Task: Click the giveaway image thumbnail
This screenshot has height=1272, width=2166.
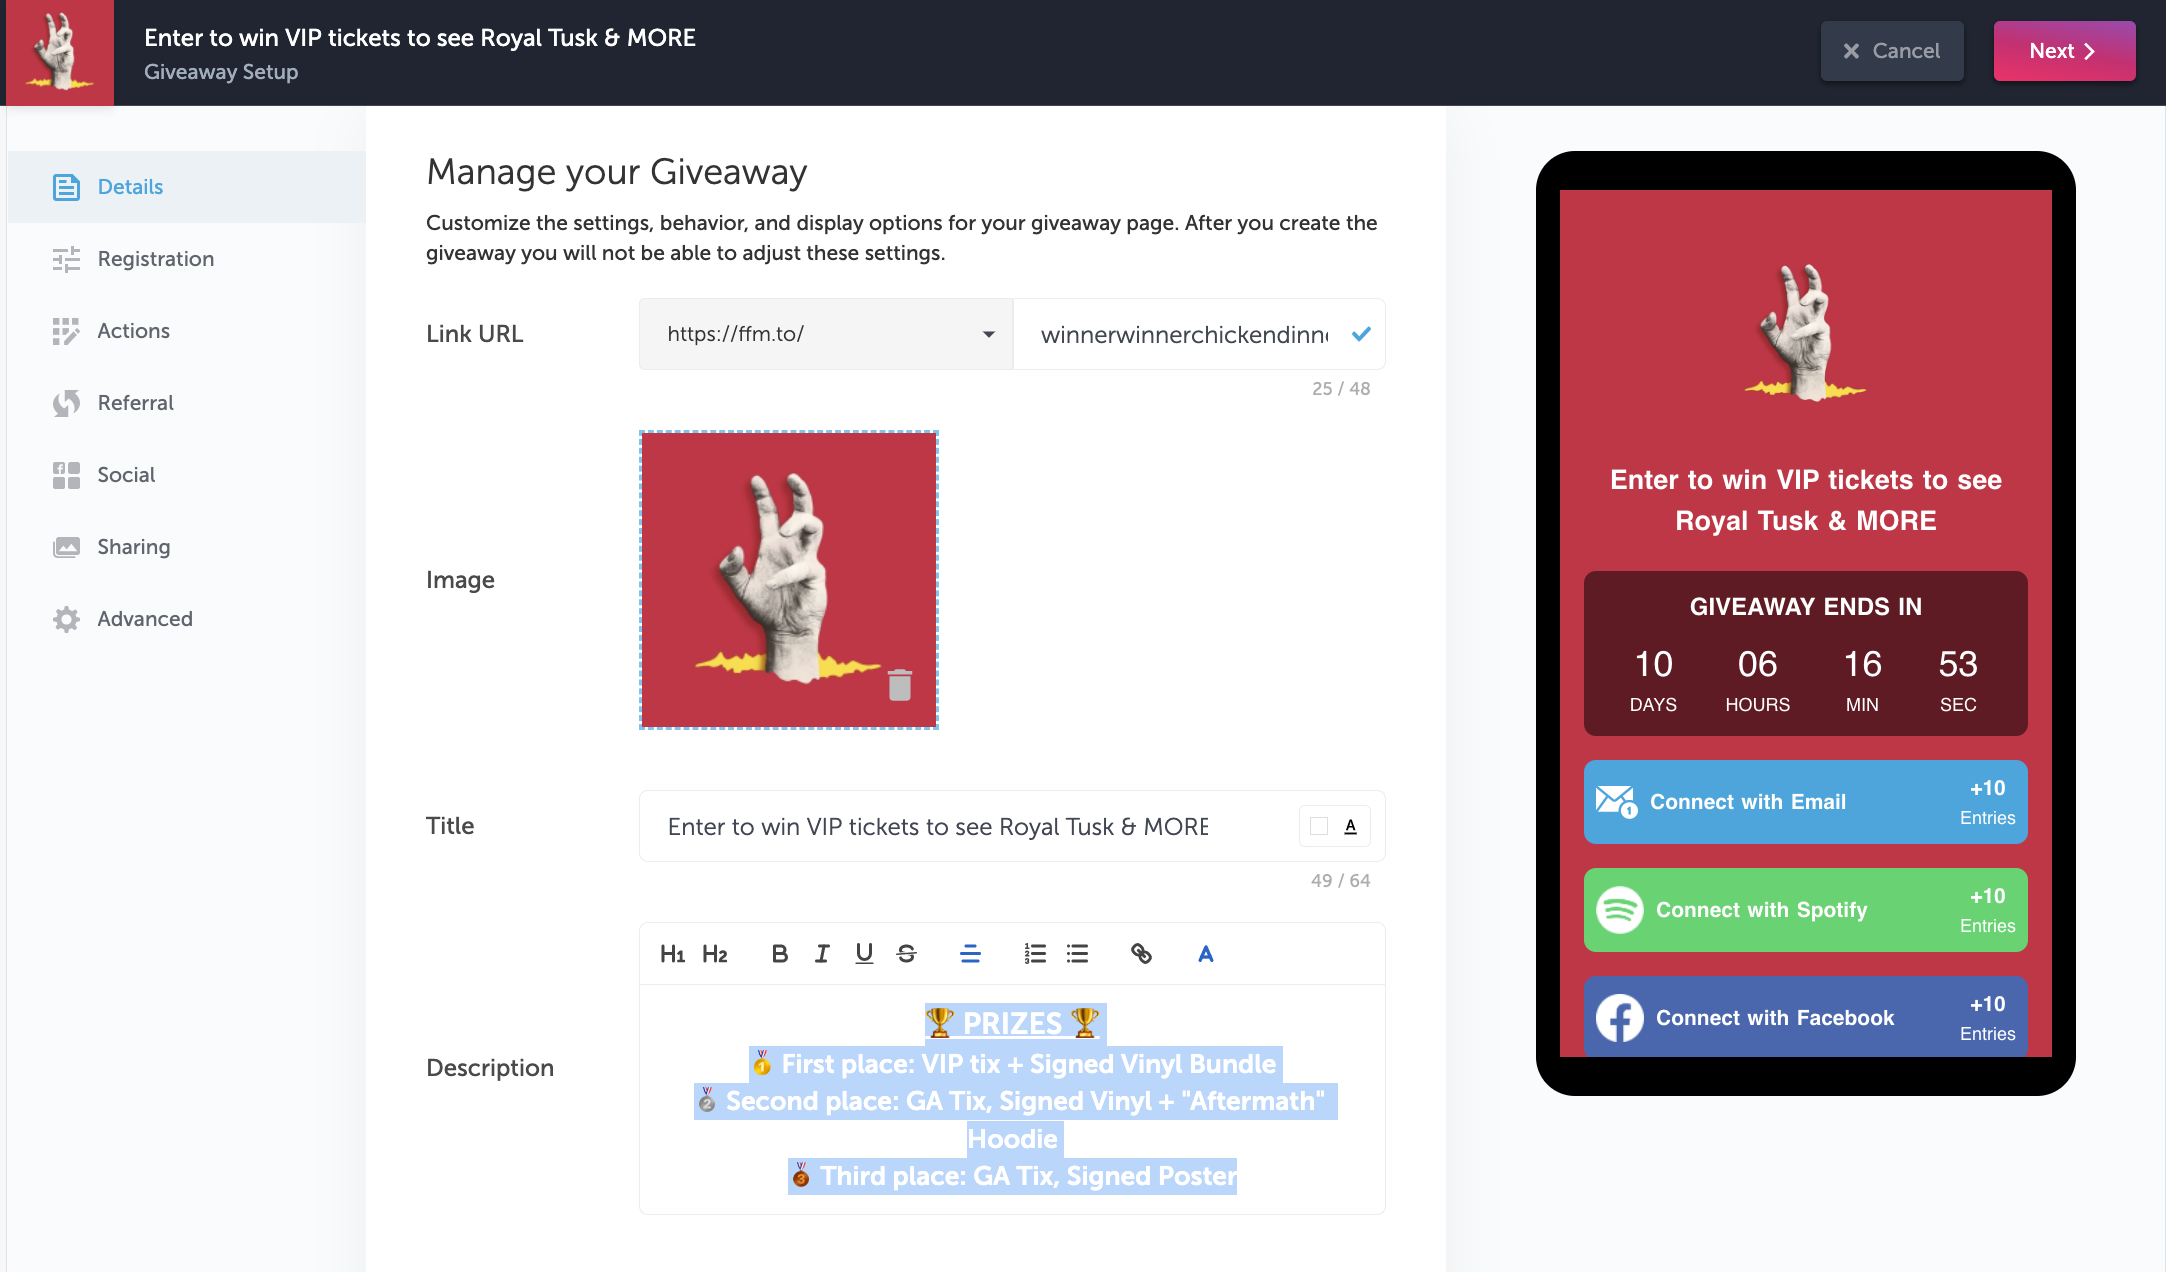Action: tap(789, 580)
